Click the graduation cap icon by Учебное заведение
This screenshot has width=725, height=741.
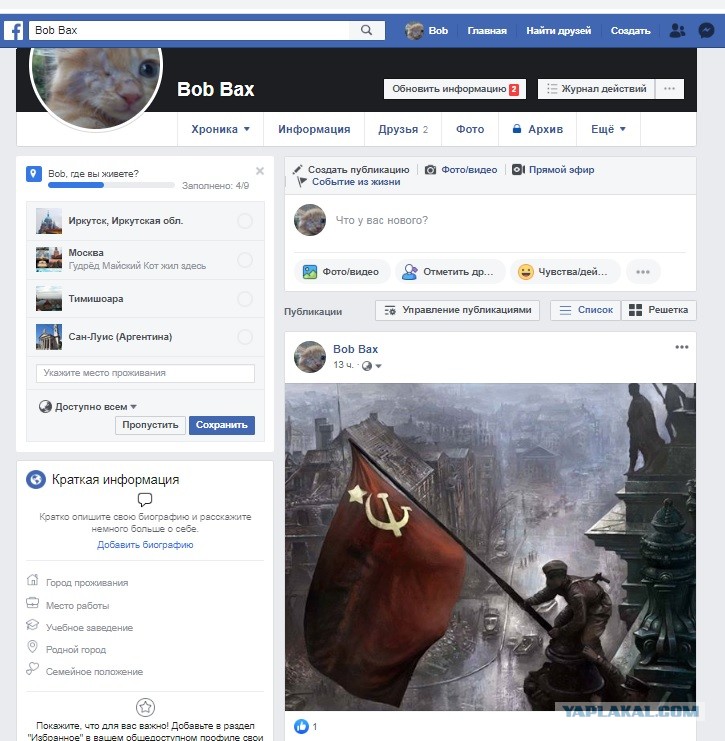pyautogui.click(x=32, y=625)
